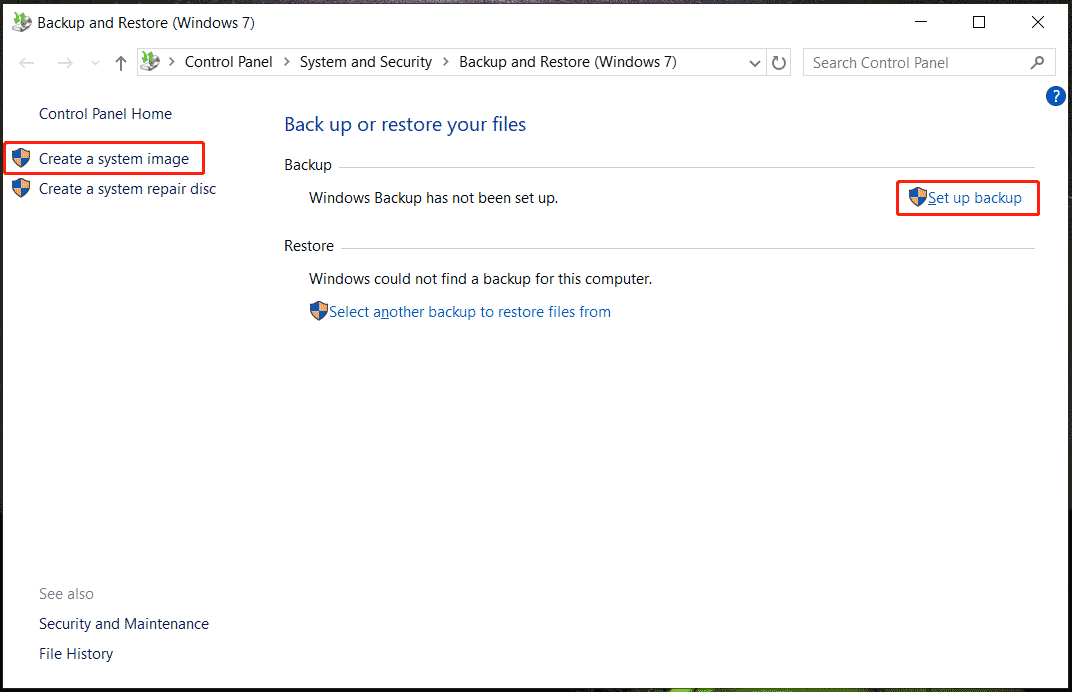Viewport: 1072px width, 692px height.
Task: Click the Search Control Panel field
Action: tap(915, 63)
